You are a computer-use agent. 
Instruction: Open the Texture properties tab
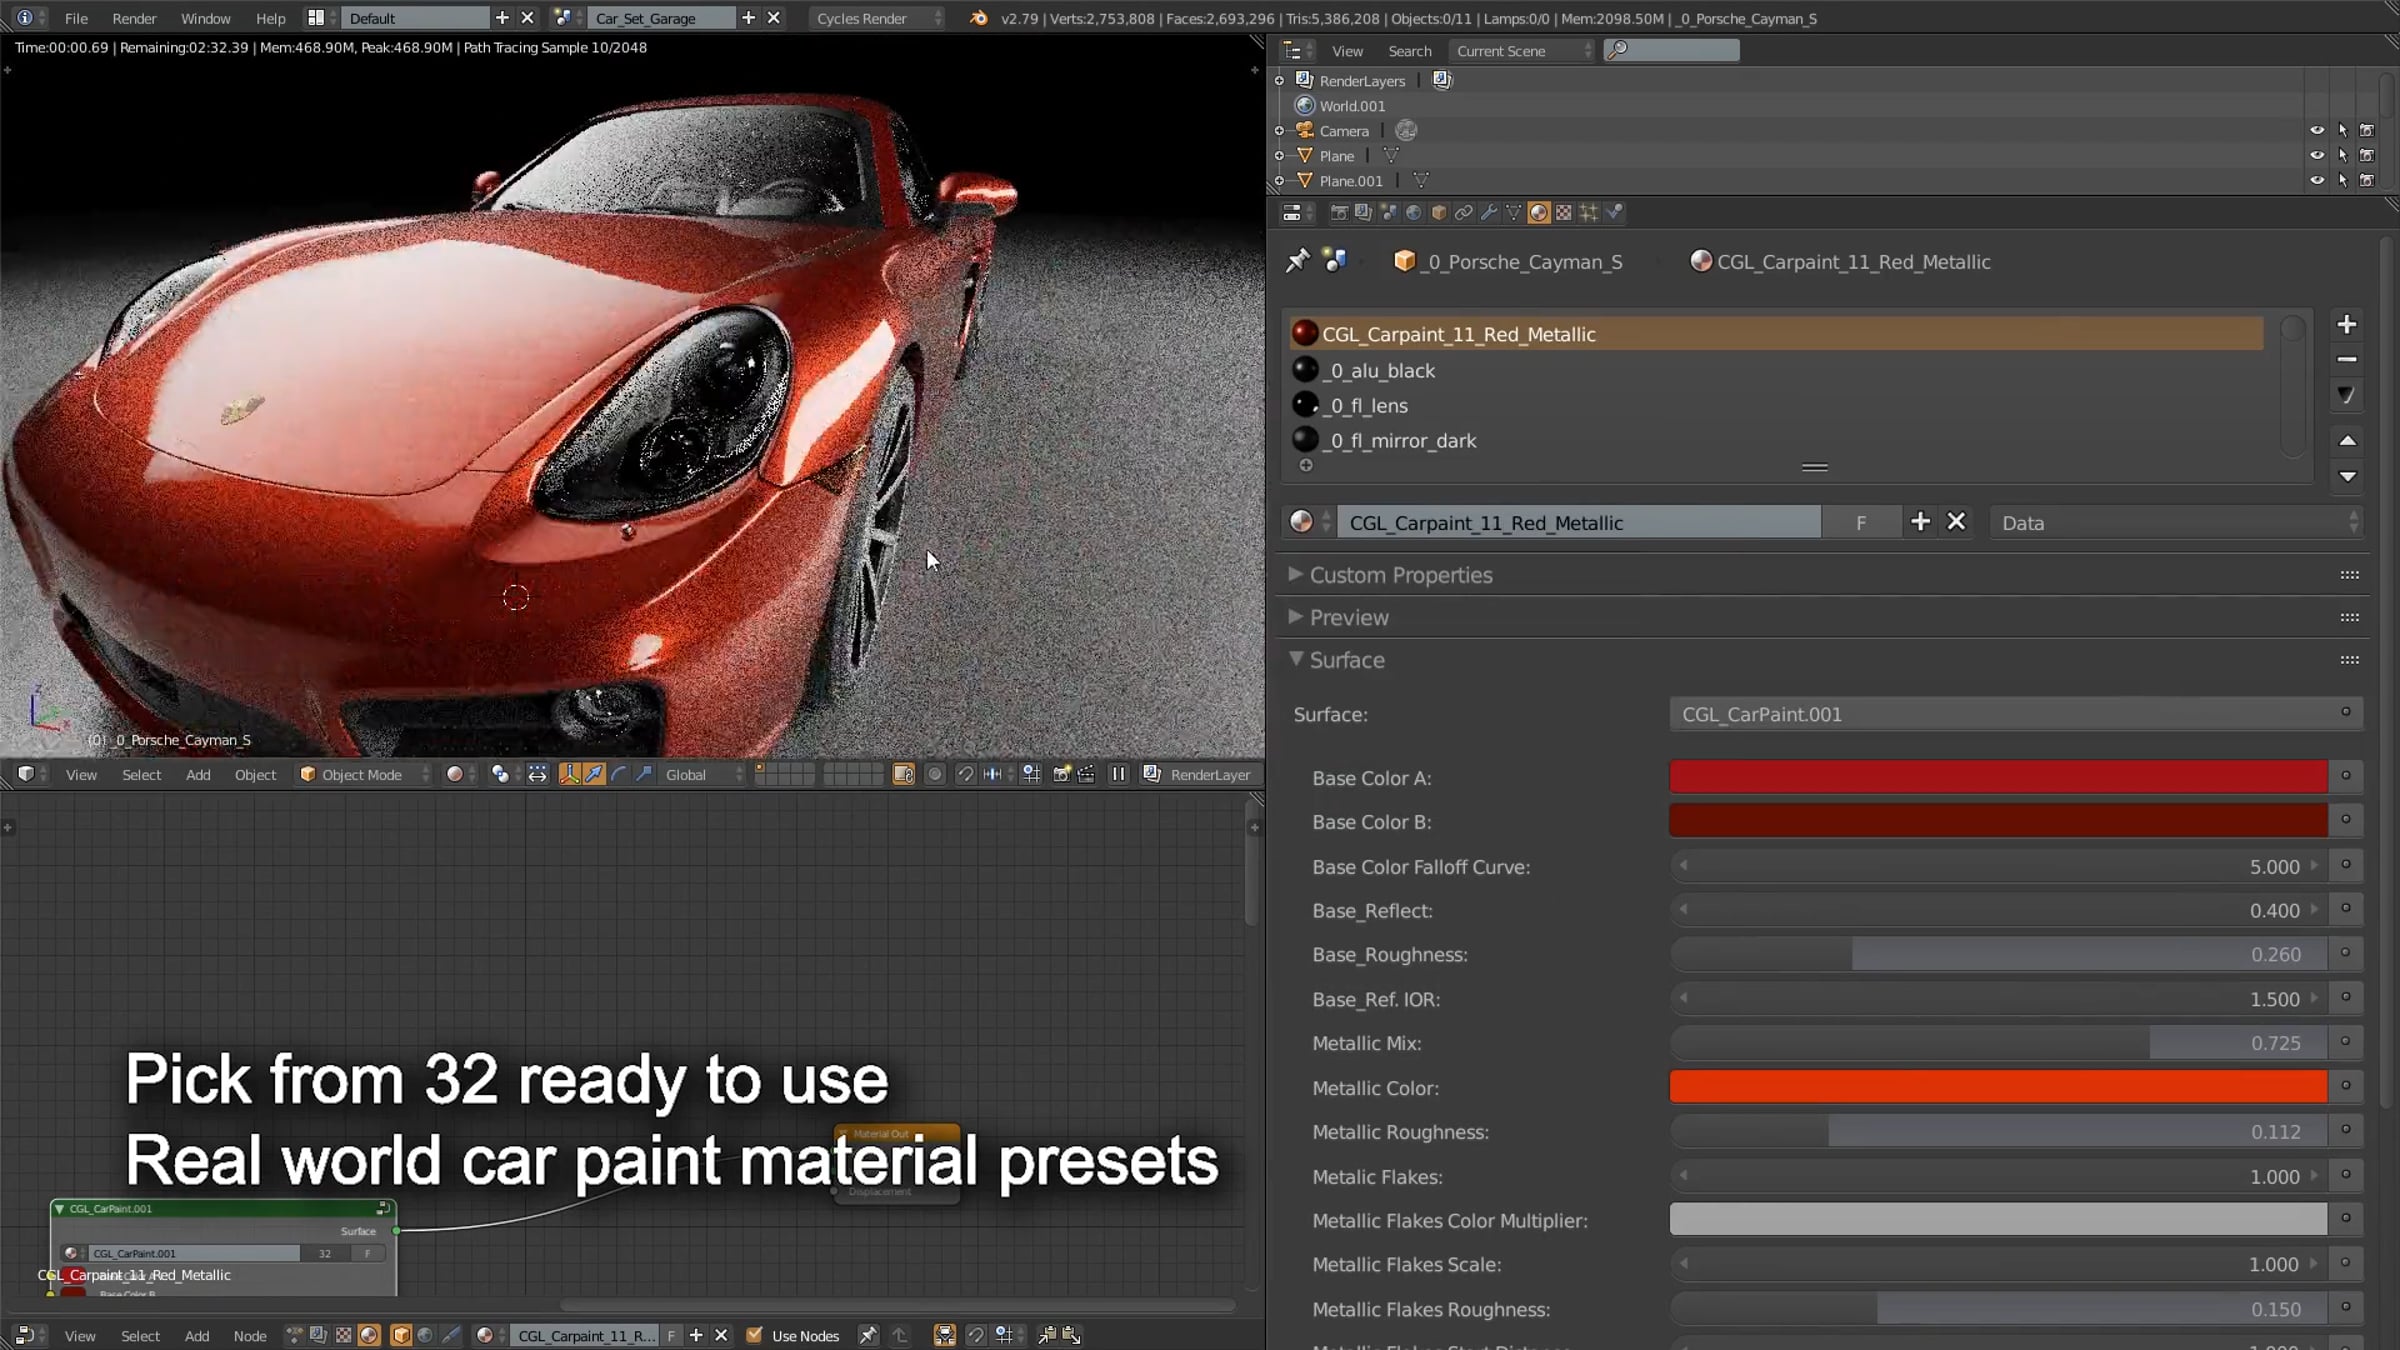[1564, 212]
